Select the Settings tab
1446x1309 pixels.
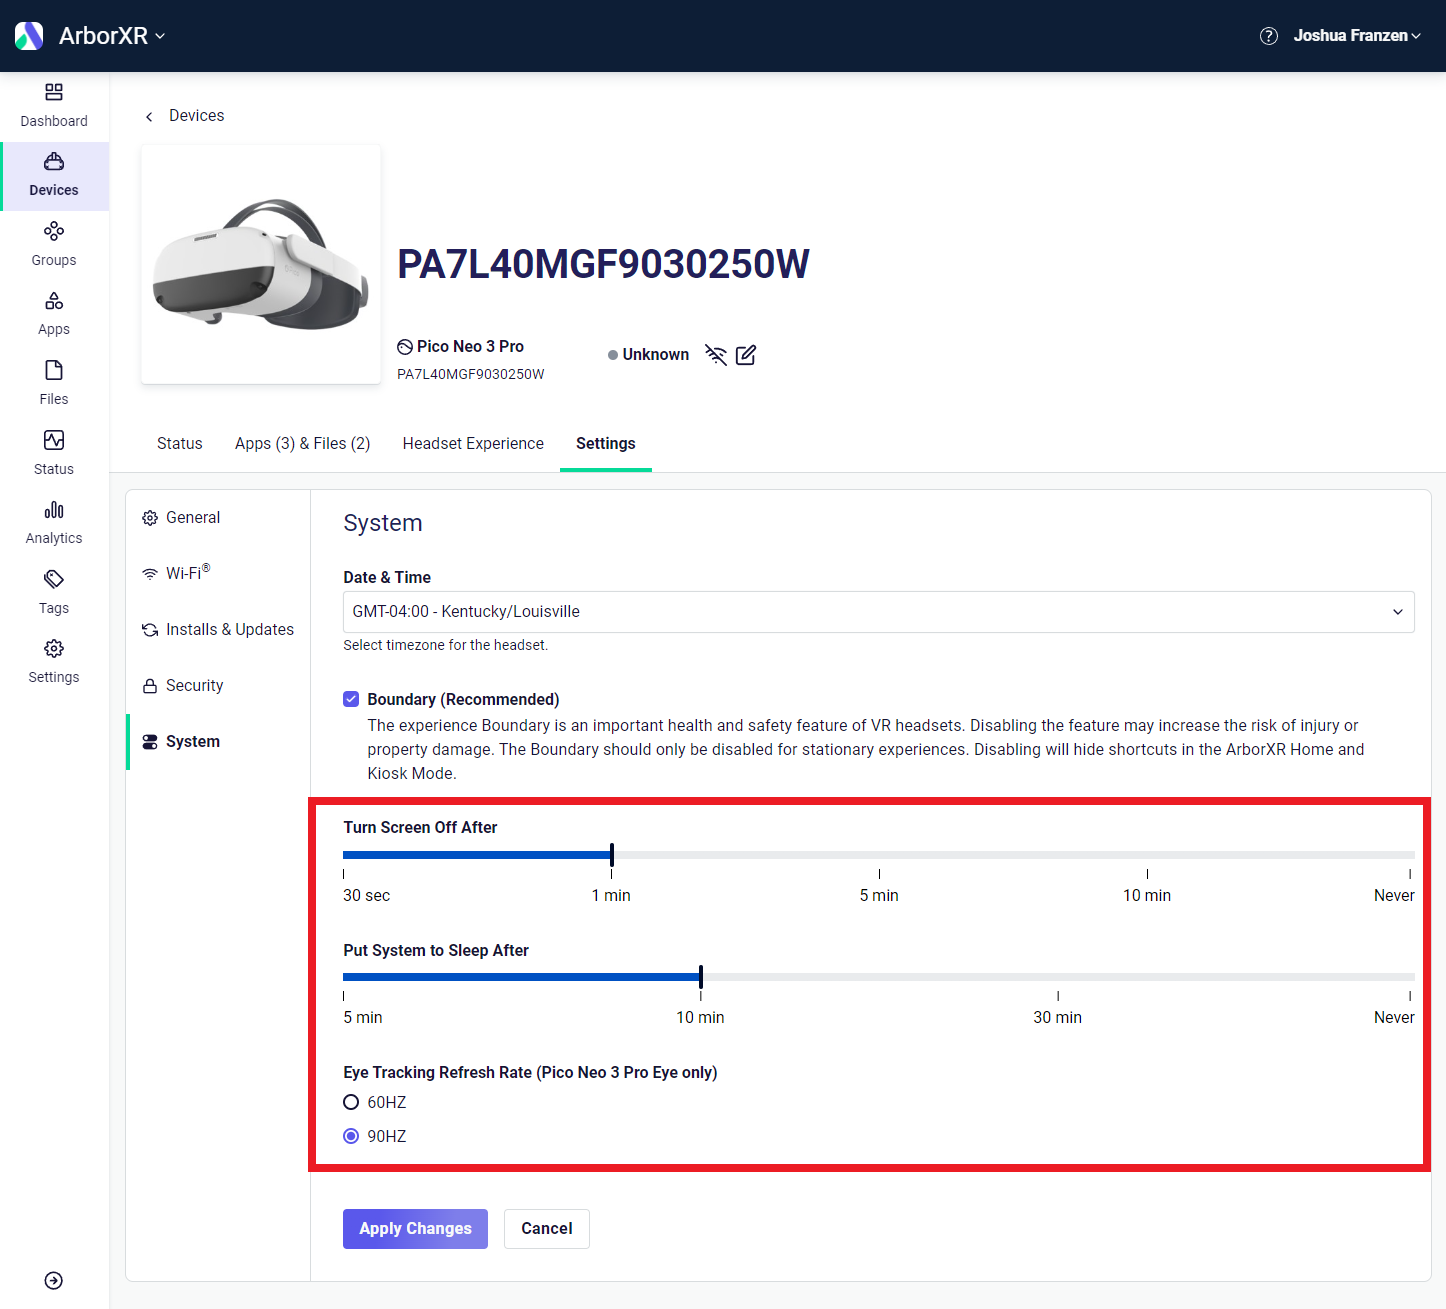pyautogui.click(x=606, y=444)
